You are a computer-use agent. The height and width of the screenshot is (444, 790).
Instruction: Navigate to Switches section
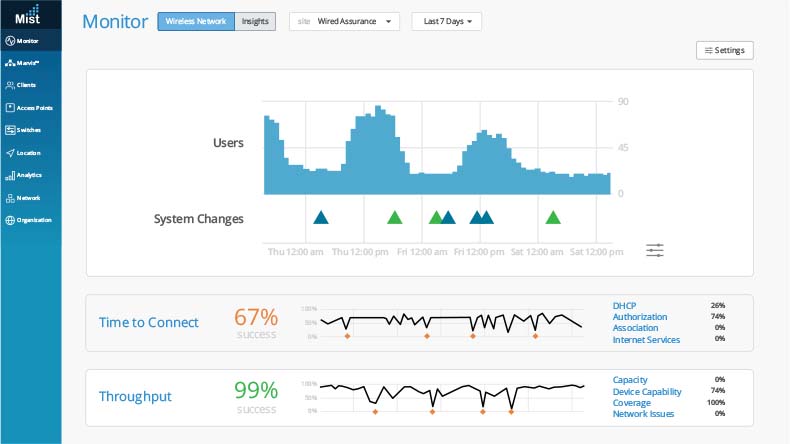28,130
